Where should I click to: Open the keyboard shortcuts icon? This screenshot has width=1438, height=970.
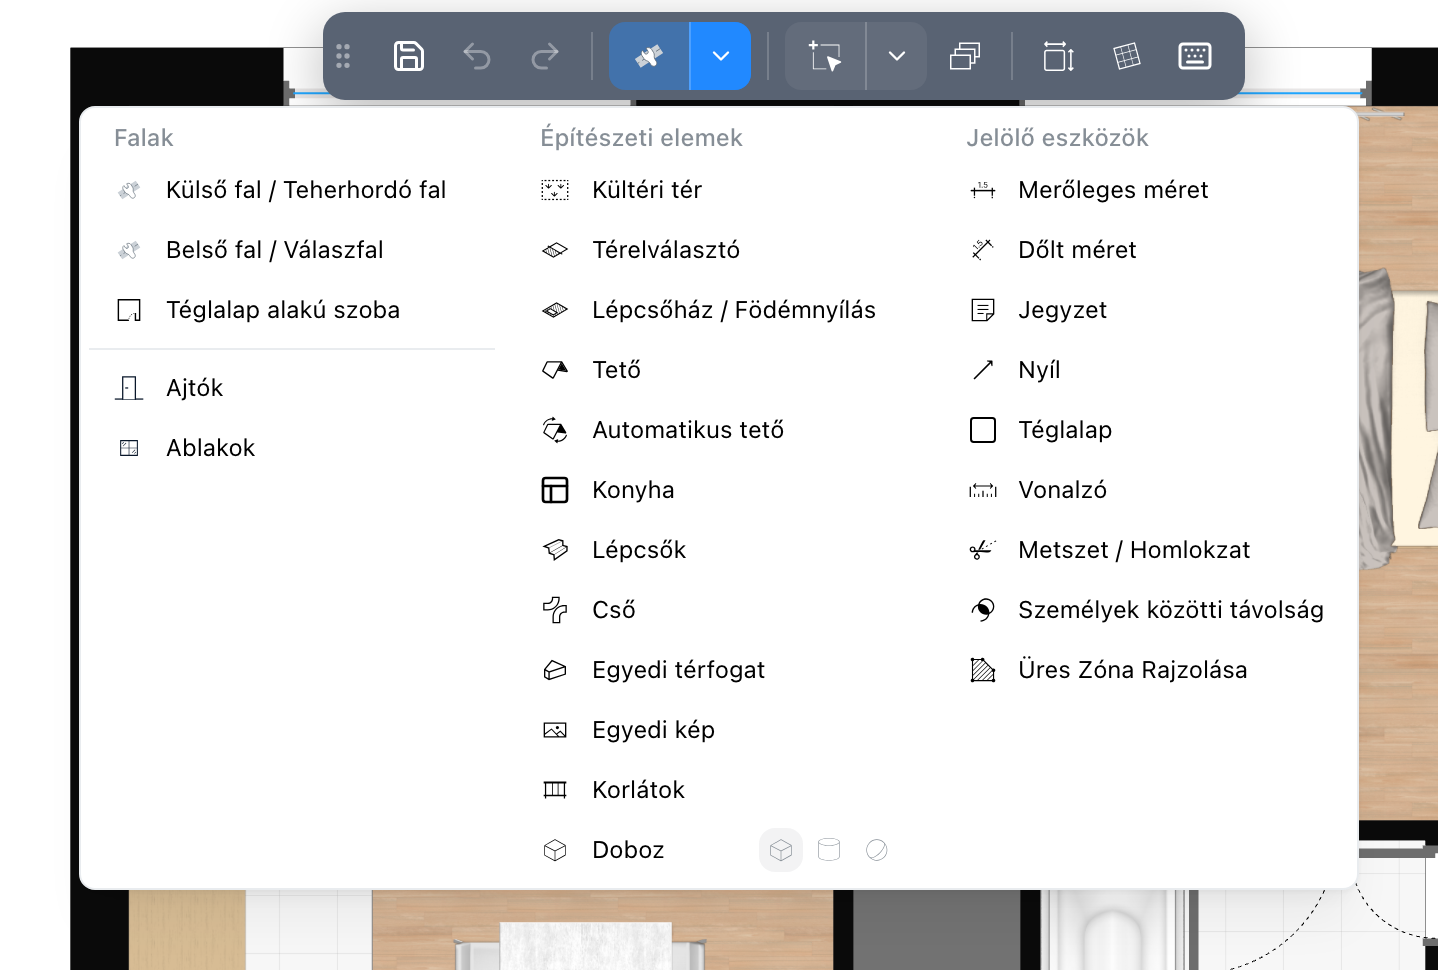point(1195,56)
